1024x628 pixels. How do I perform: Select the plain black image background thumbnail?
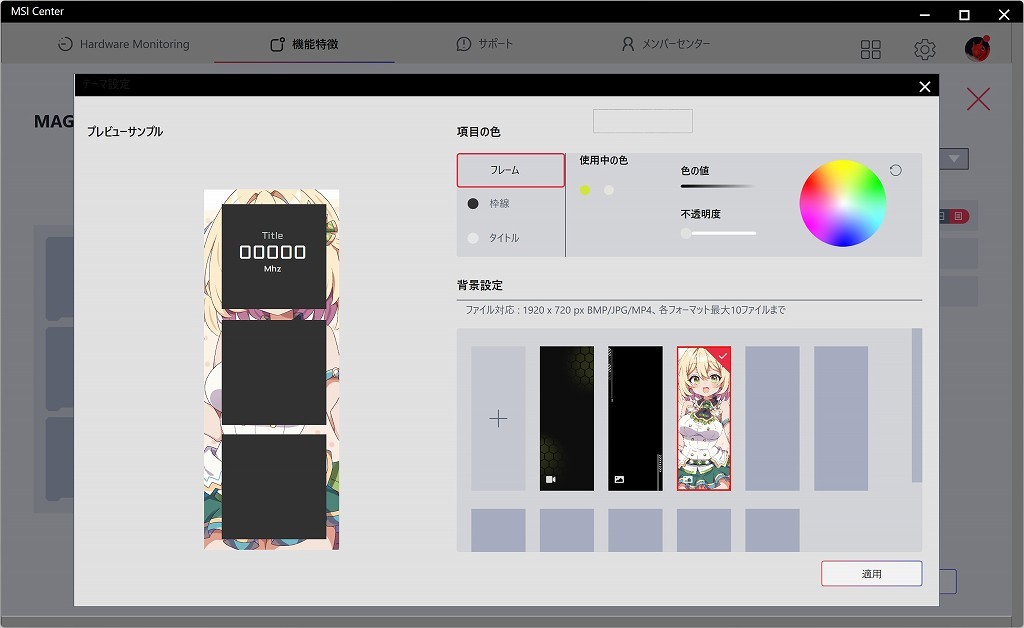pos(635,418)
